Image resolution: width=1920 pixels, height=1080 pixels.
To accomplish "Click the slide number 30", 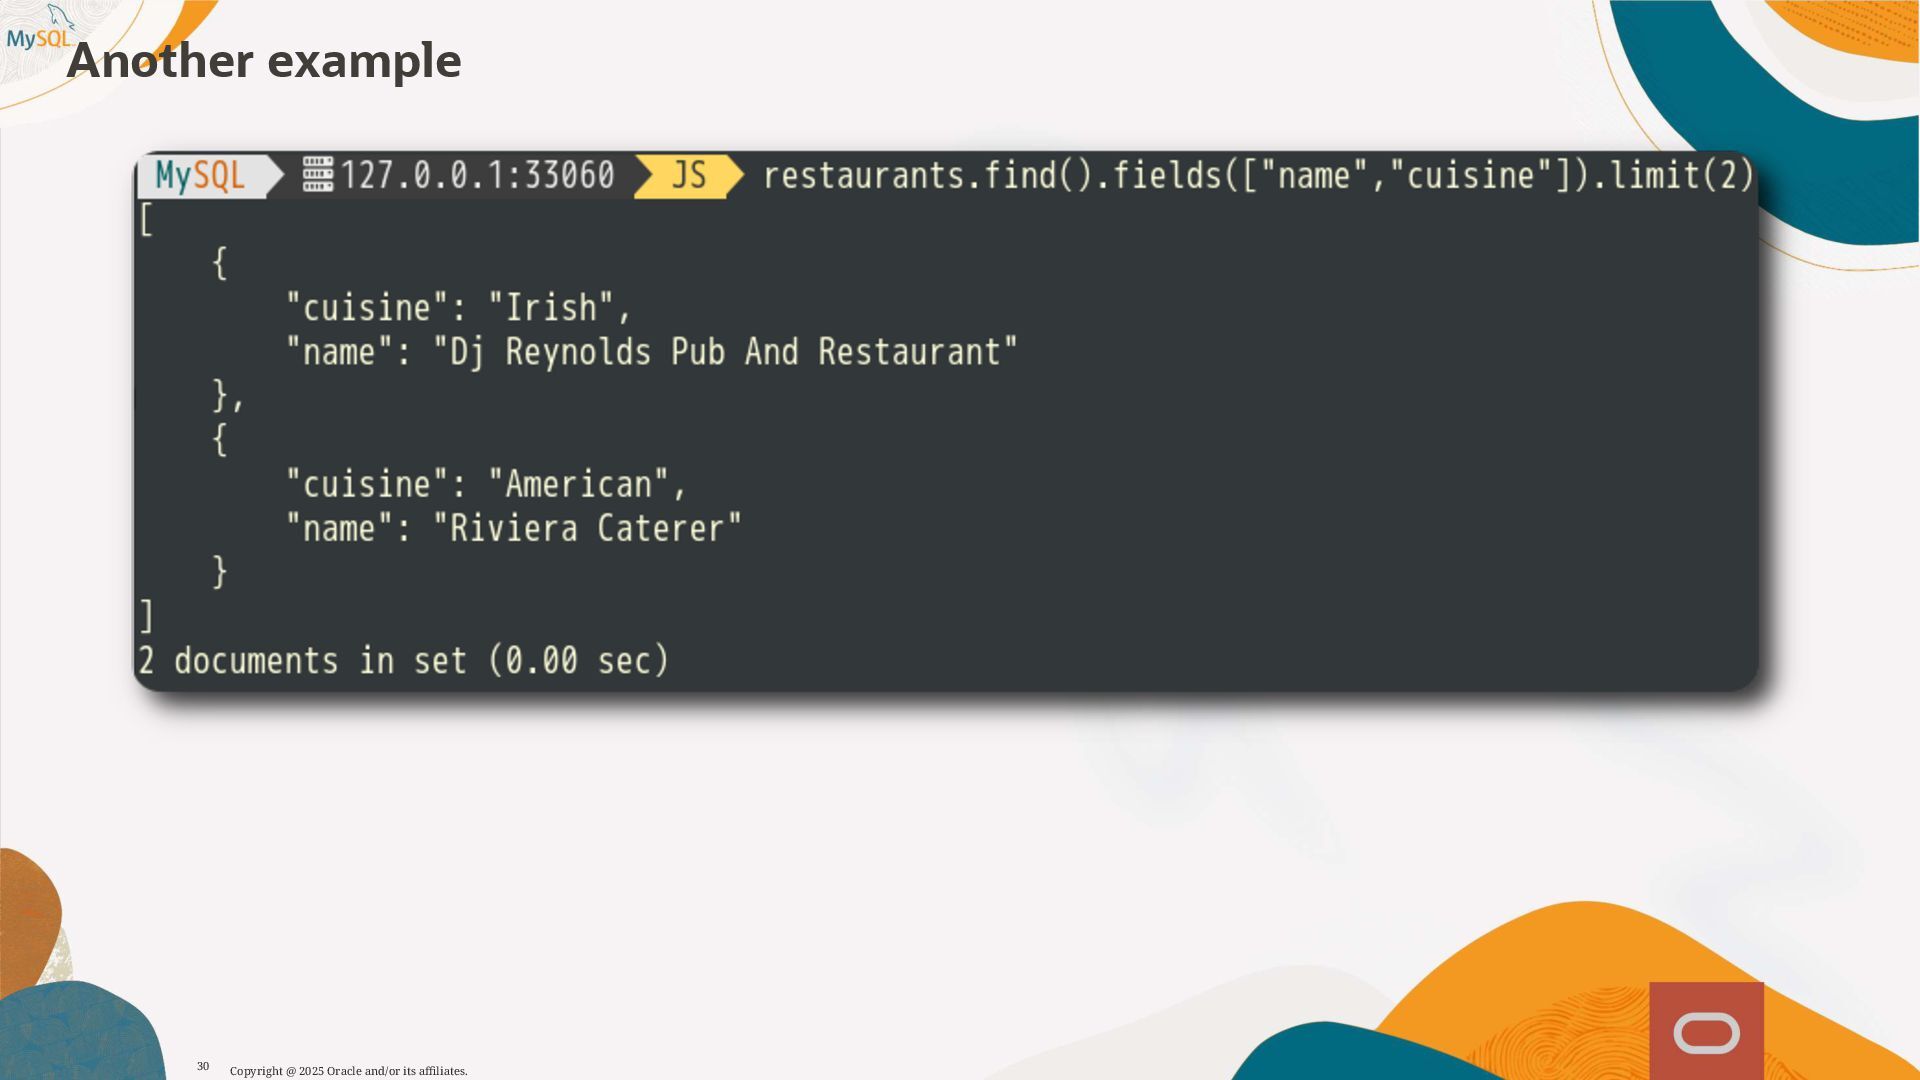I will (203, 1066).
